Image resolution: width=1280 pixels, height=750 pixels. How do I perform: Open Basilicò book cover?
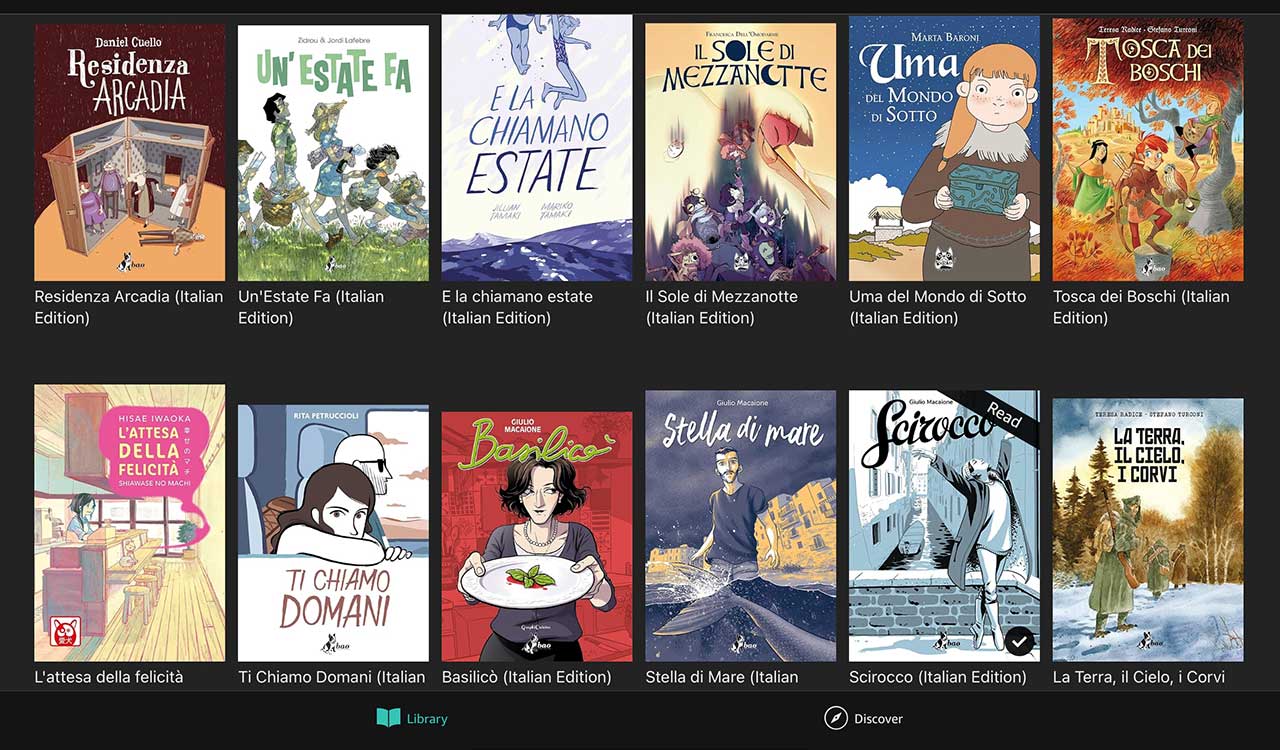point(537,536)
